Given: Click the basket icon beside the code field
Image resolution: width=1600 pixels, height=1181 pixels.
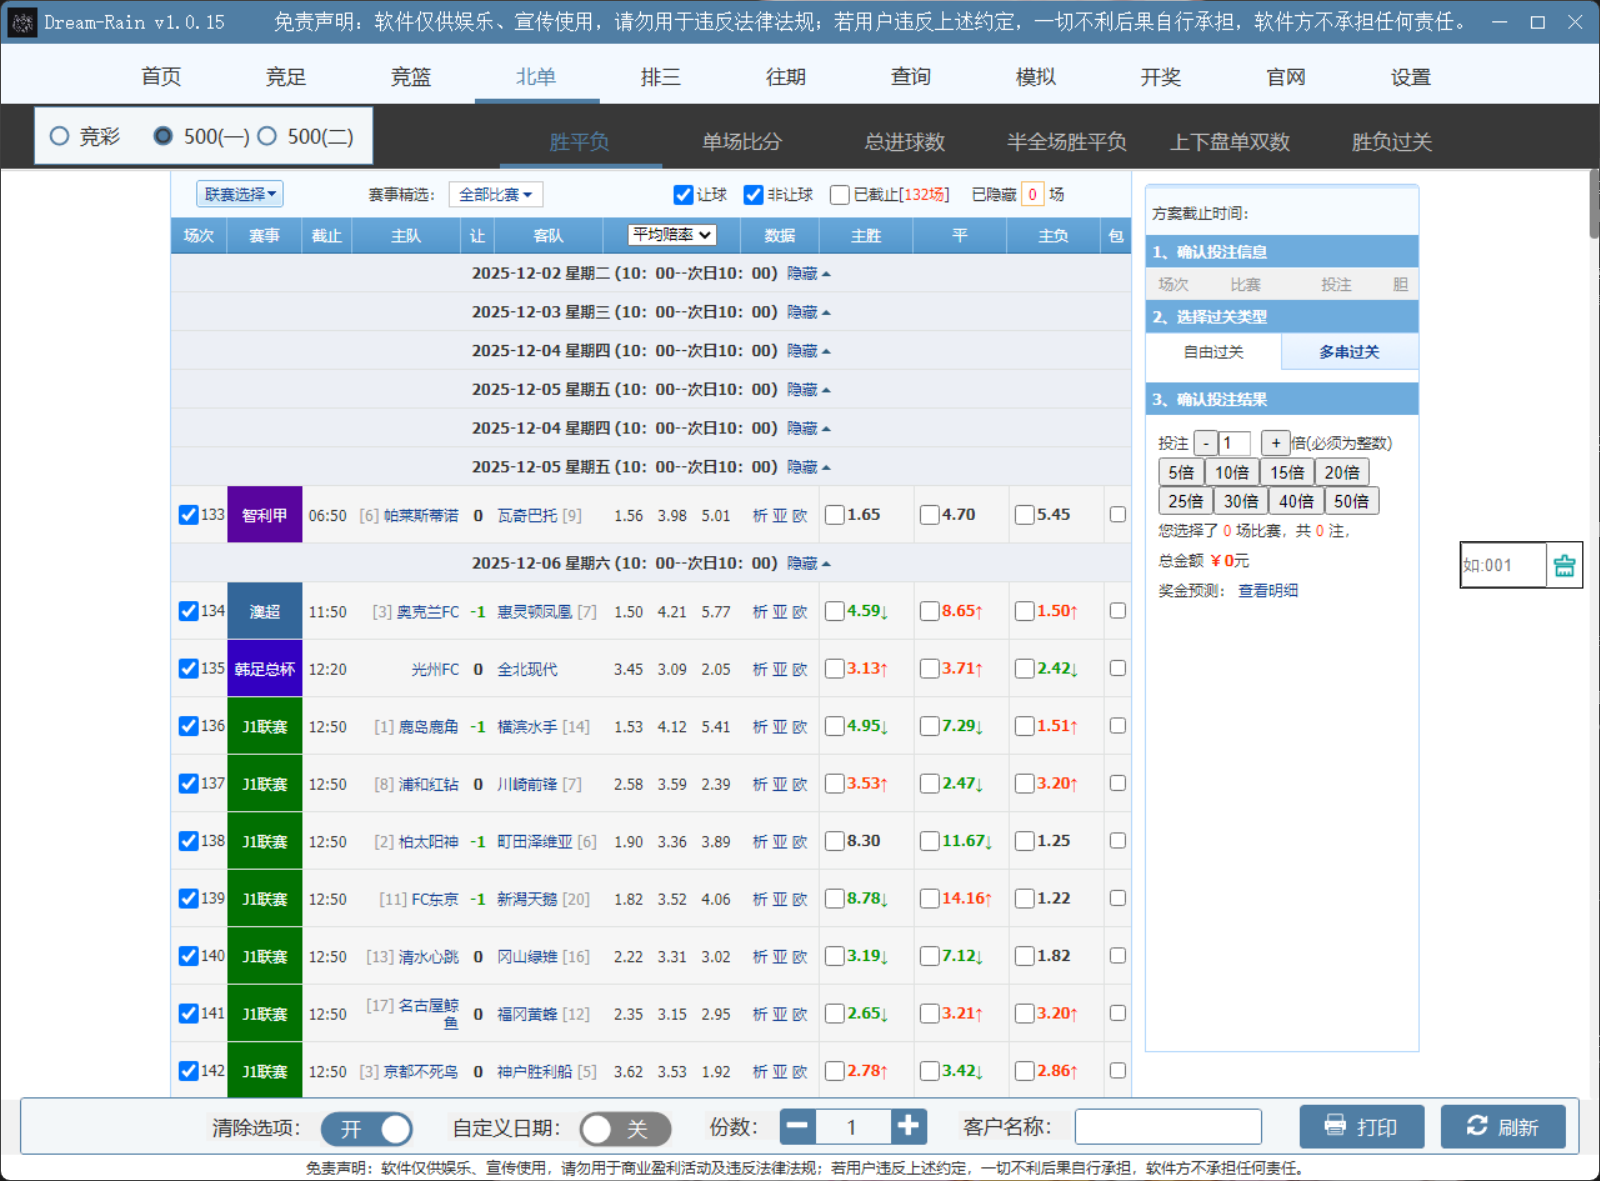Looking at the screenshot, I should pos(1564,566).
